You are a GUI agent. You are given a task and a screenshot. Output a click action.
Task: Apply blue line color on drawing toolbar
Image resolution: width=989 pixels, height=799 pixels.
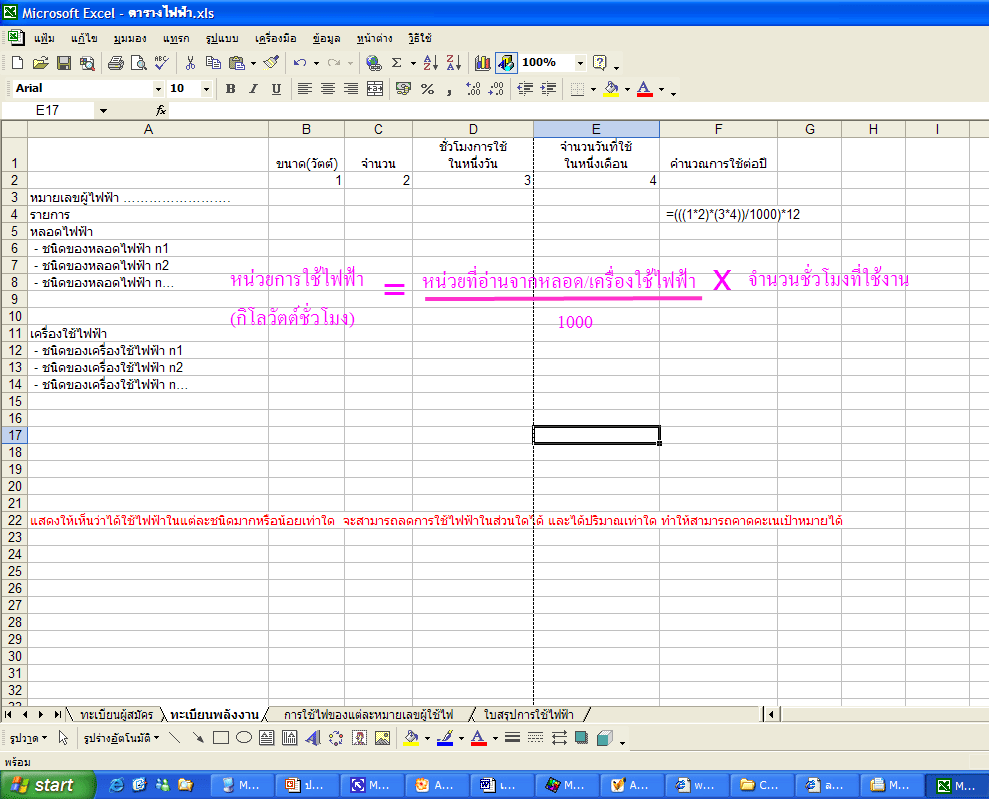click(x=445, y=738)
